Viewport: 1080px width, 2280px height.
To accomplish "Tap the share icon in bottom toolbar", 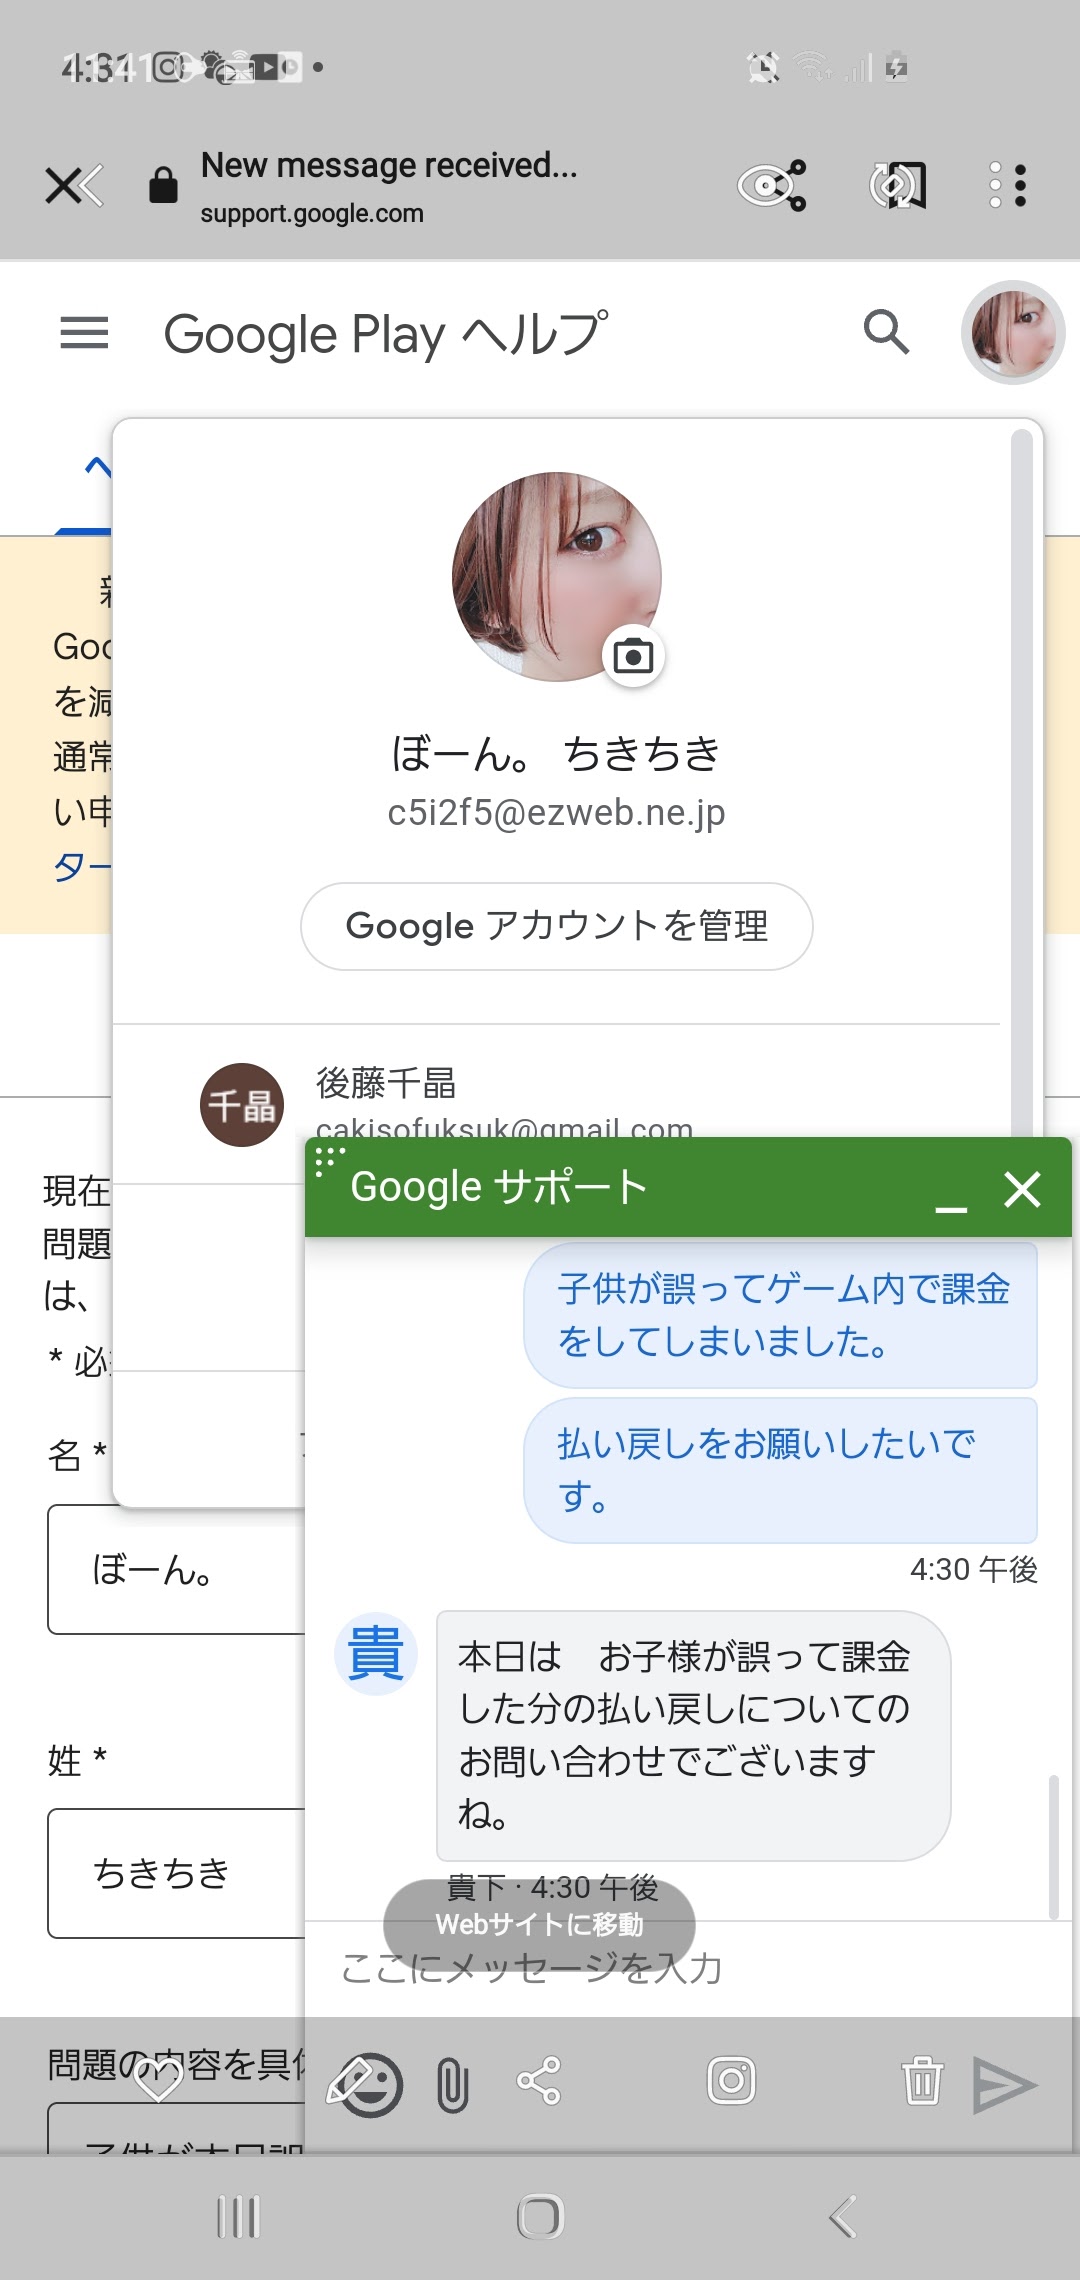I will coord(539,2081).
